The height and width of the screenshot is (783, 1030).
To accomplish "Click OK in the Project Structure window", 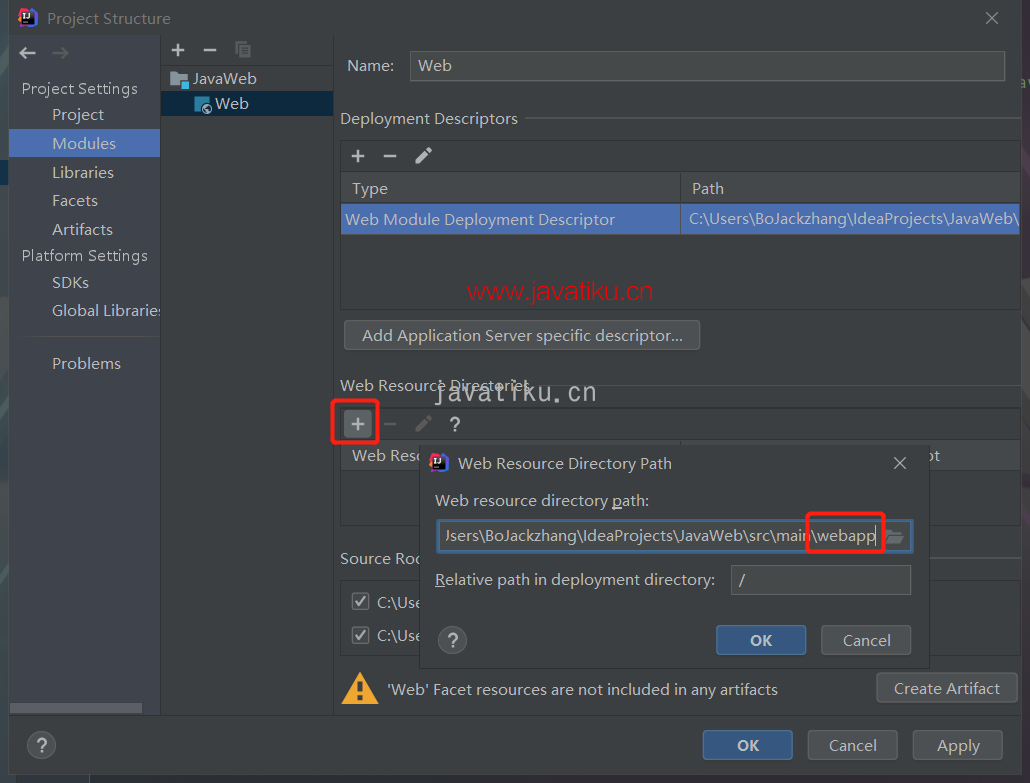I will (x=748, y=746).
